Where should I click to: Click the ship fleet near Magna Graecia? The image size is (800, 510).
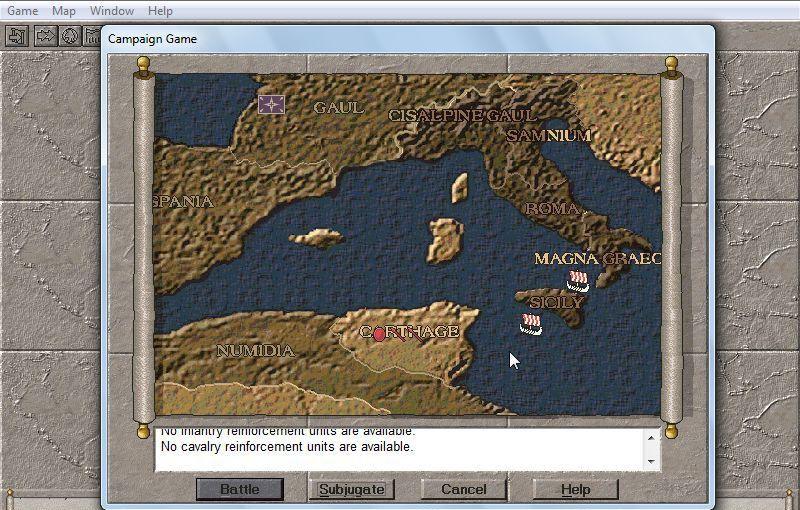click(x=577, y=280)
